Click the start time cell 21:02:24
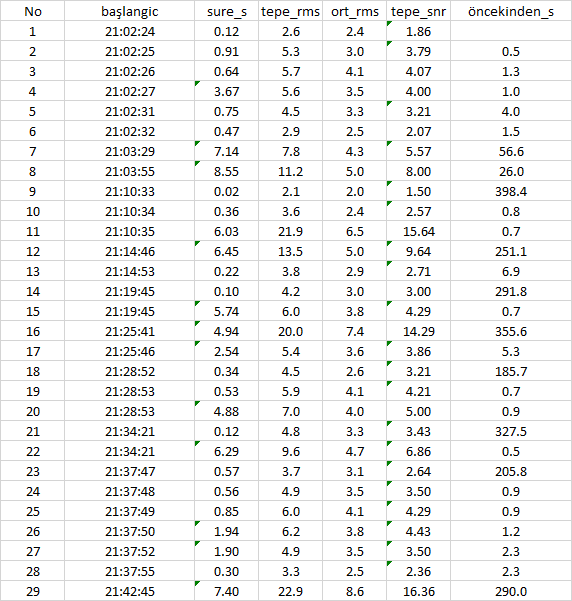Viewport: 572px width, 601px height. tap(130, 31)
